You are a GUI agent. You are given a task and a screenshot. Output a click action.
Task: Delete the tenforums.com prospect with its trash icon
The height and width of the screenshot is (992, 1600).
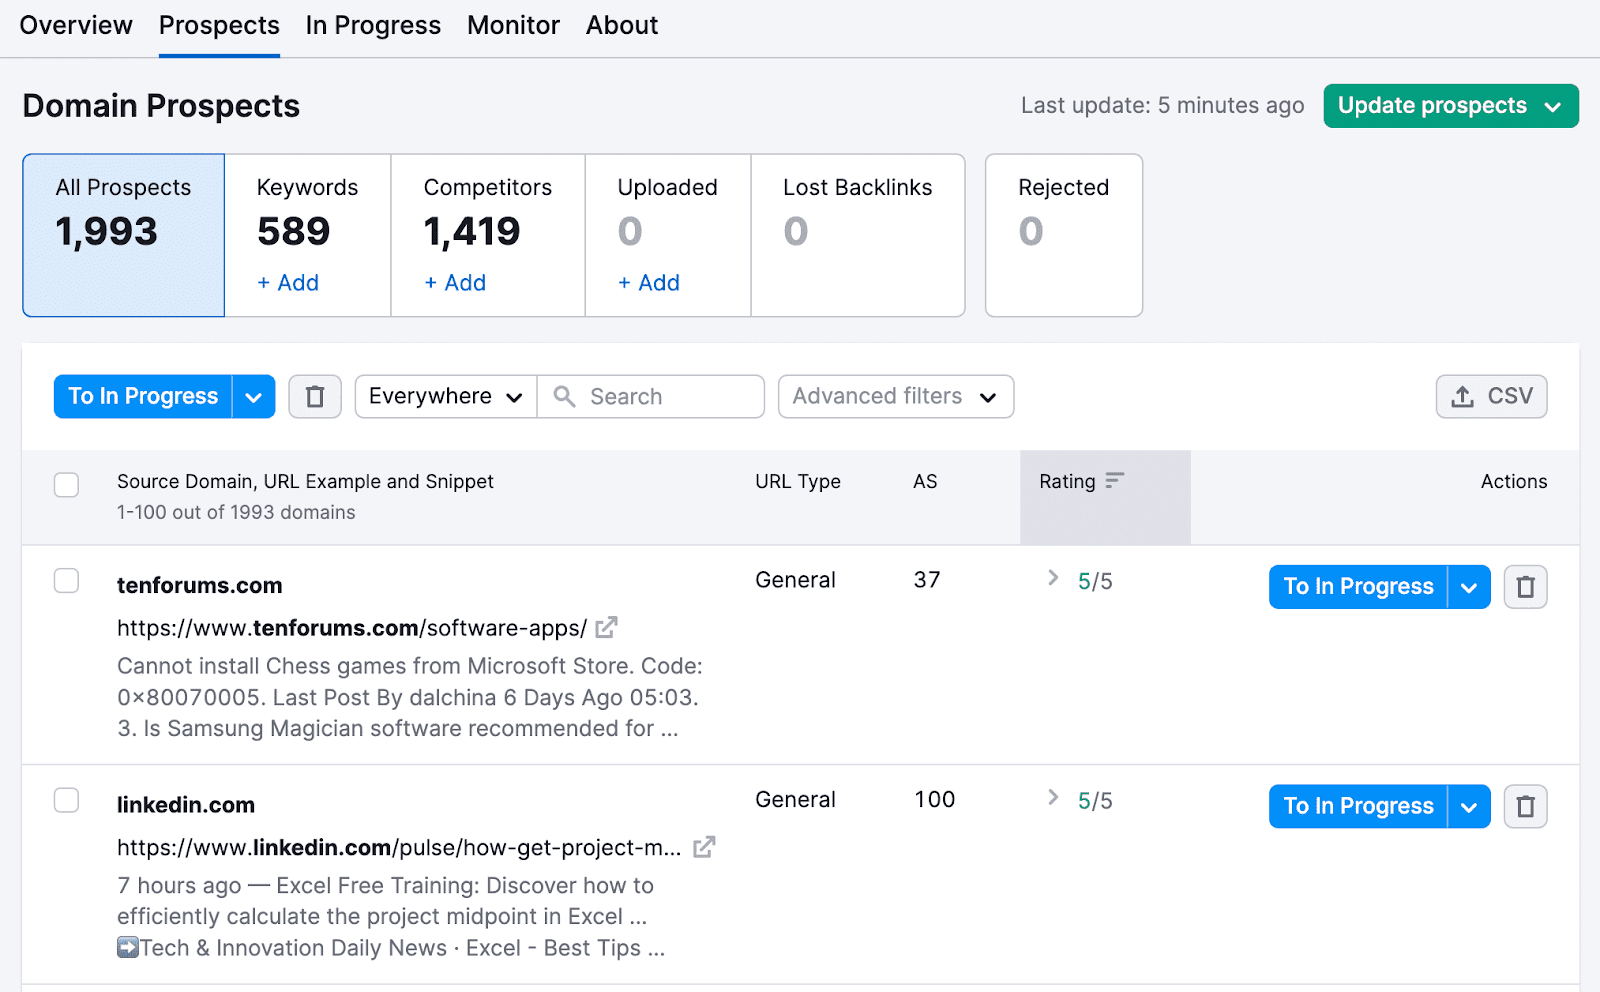pyautogui.click(x=1525, y=586)
